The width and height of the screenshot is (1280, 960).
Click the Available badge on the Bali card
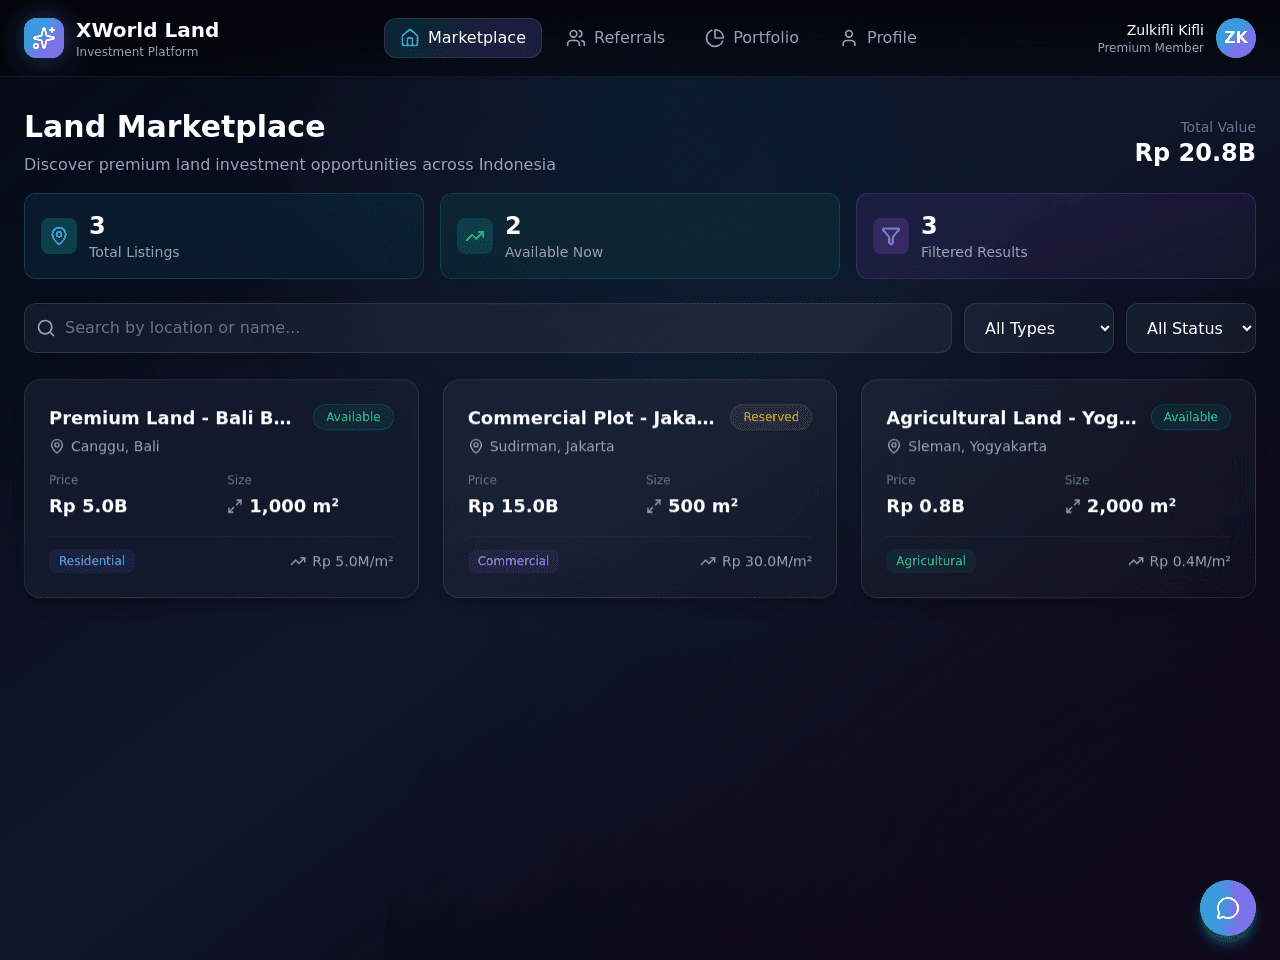pyautogui.click(x=353, y=417)
